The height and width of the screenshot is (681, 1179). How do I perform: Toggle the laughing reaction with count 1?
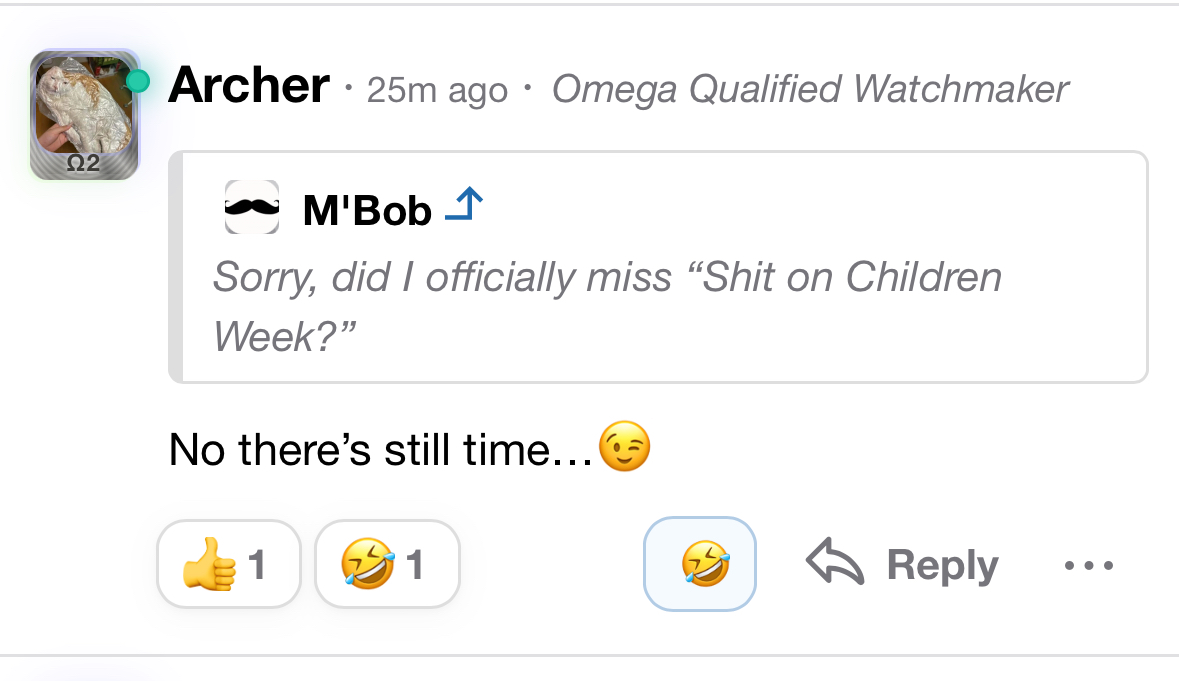[387, 565]
